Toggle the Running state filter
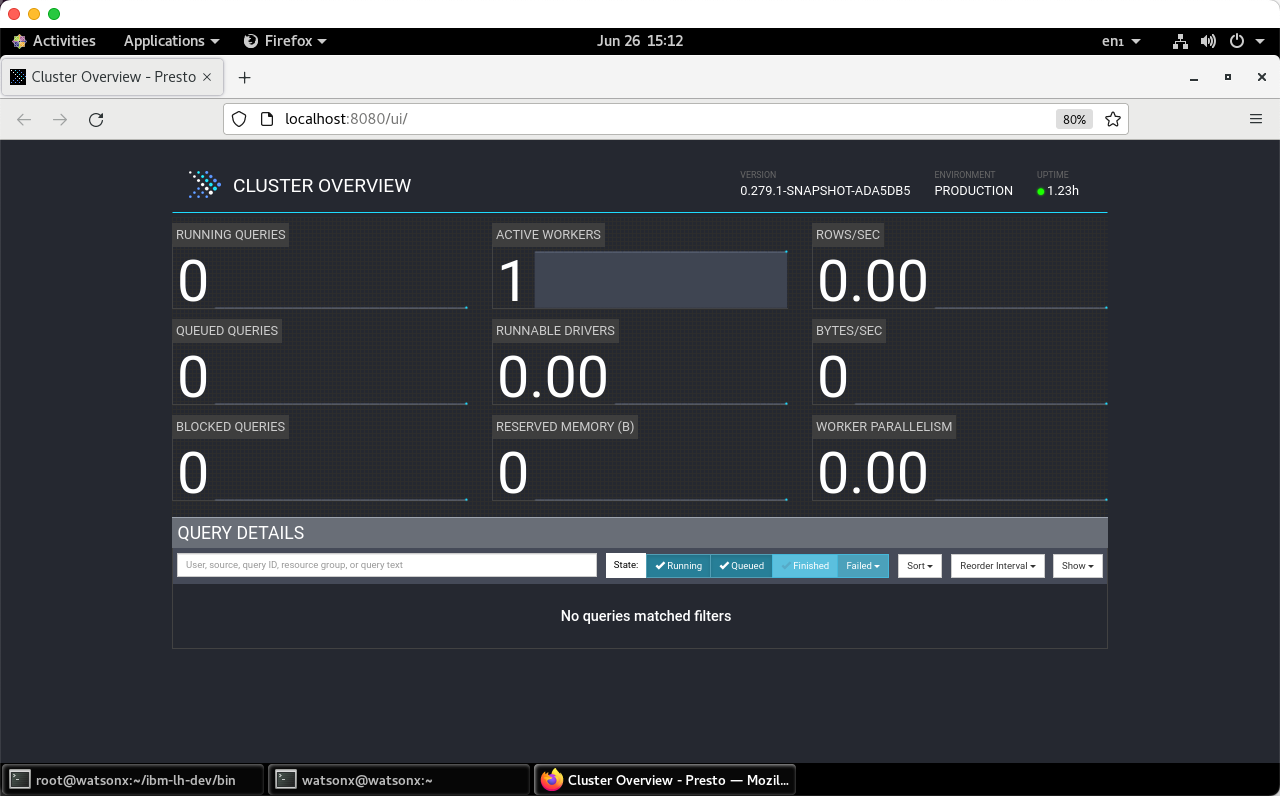The width and height of the screenshot is (1280, 796). click(x=678, y=566)
